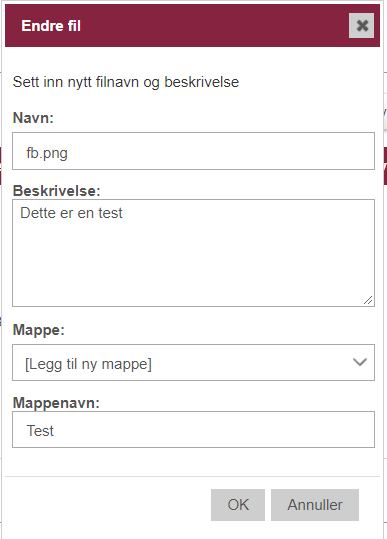Viewport: 387px width, 539px height.
Task: Click the Endre fil title bar text
Action: 51,26
